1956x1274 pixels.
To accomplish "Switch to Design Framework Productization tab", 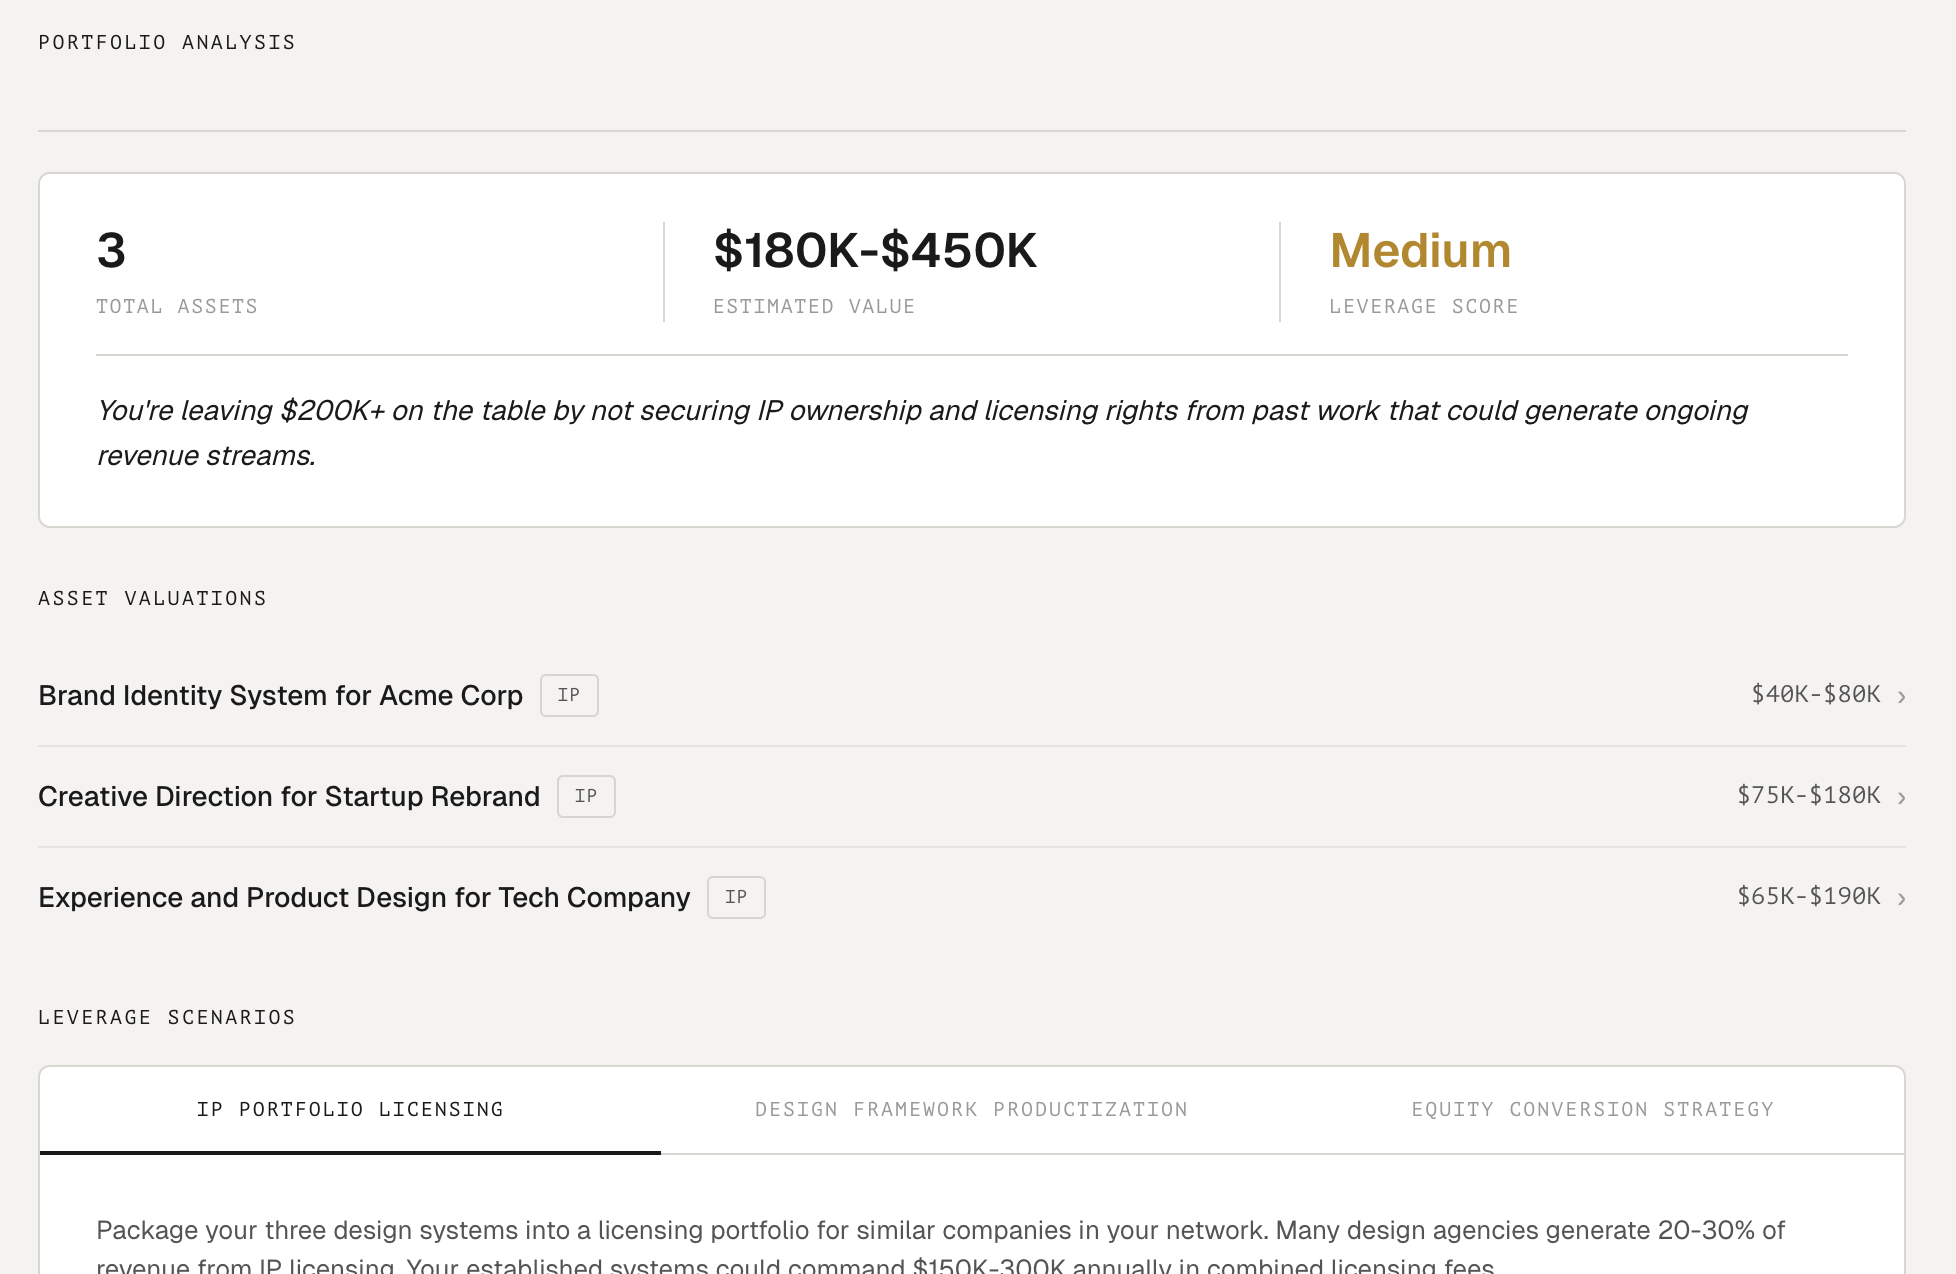I will [x=971, y=1109].
